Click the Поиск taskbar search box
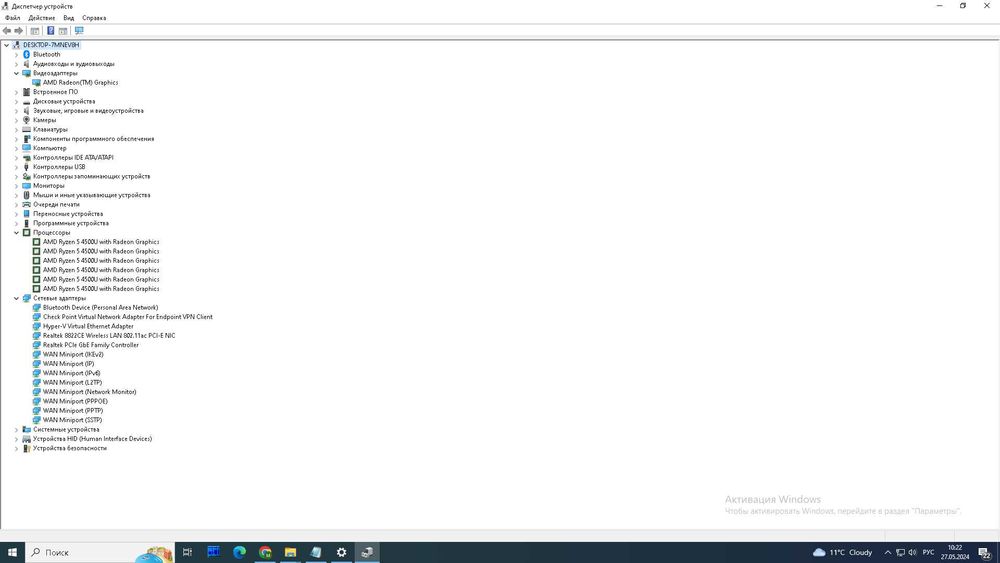Image resolution: width=1000 pixels, height=563 pixels. pyautogui.click(x=99, y=552)
